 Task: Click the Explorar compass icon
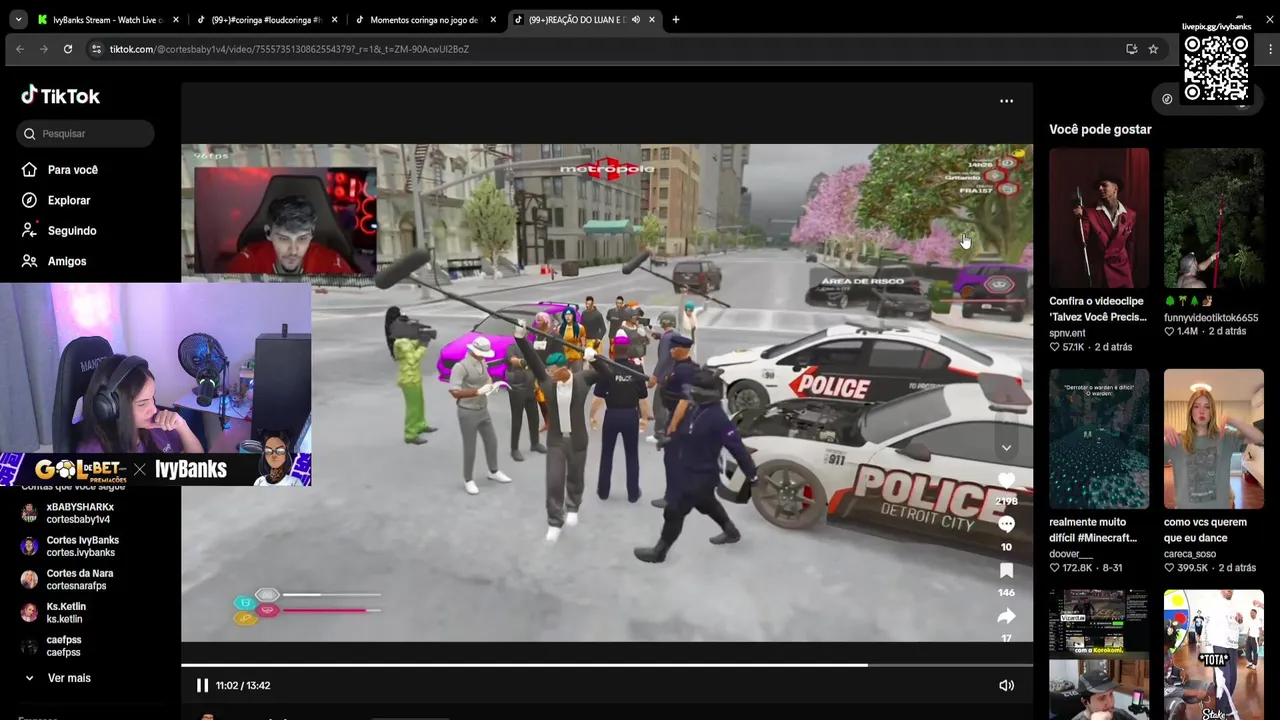[x=29, y=200]
